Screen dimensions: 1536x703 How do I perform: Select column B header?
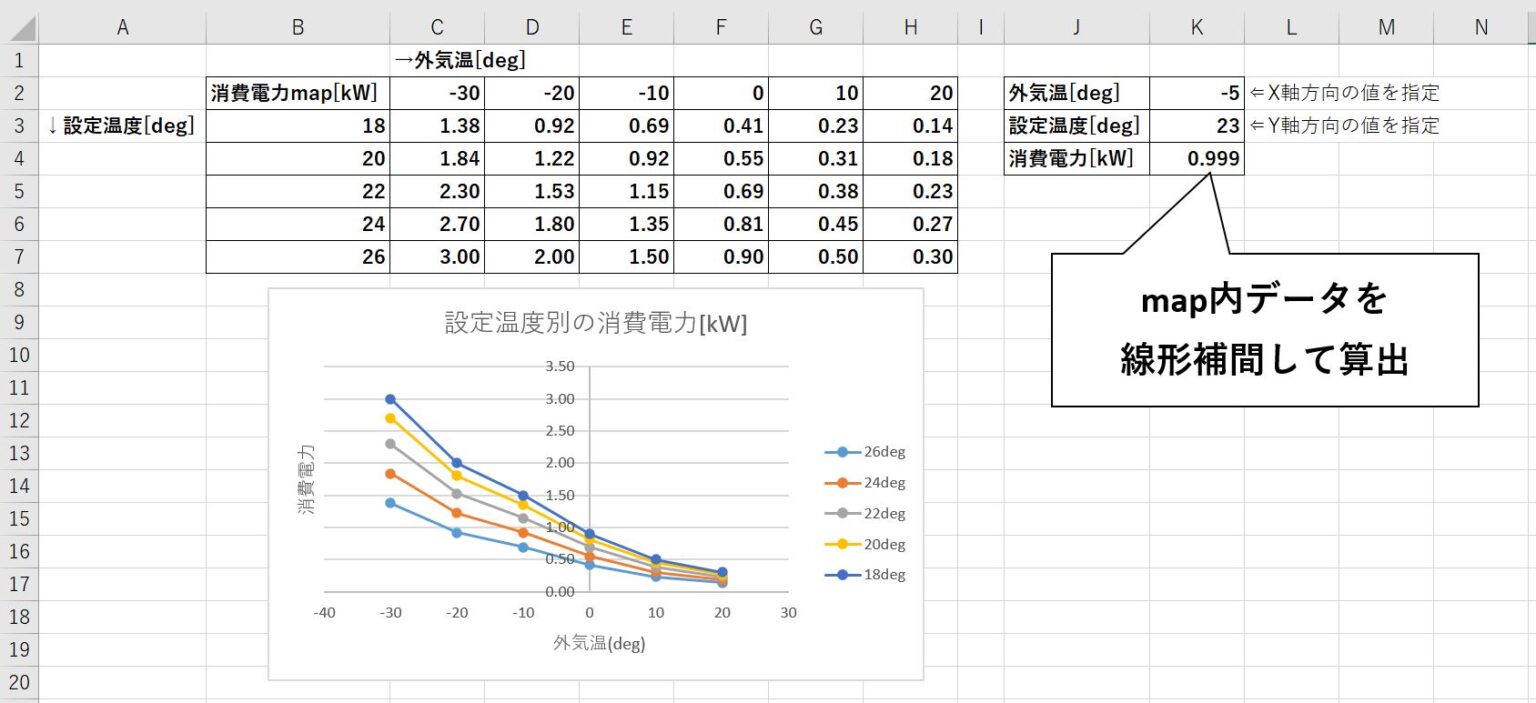click(x=298, y=28)
